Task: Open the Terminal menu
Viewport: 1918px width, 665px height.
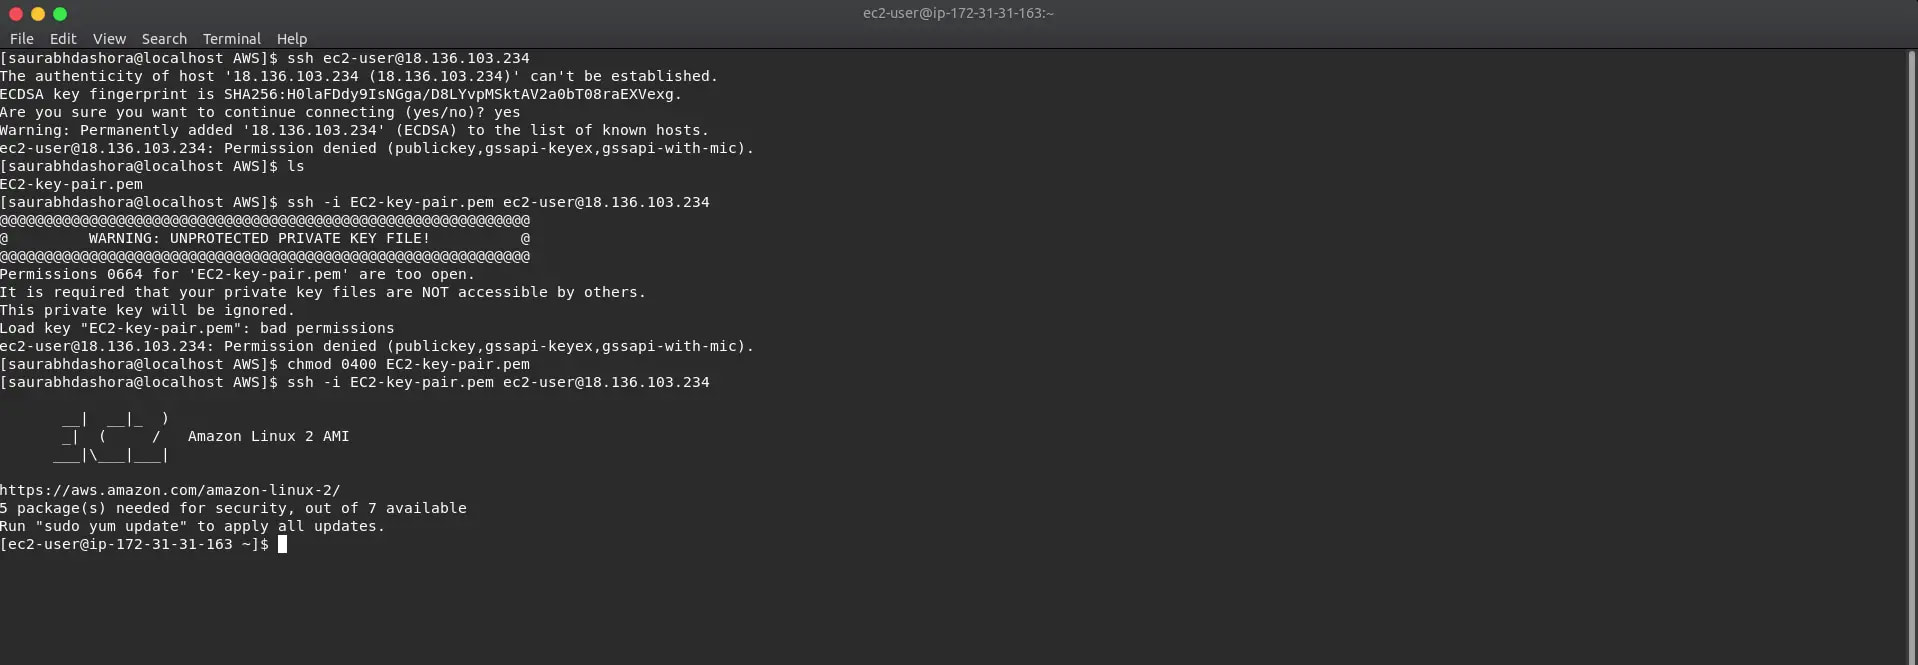Action: click(231, 39)
